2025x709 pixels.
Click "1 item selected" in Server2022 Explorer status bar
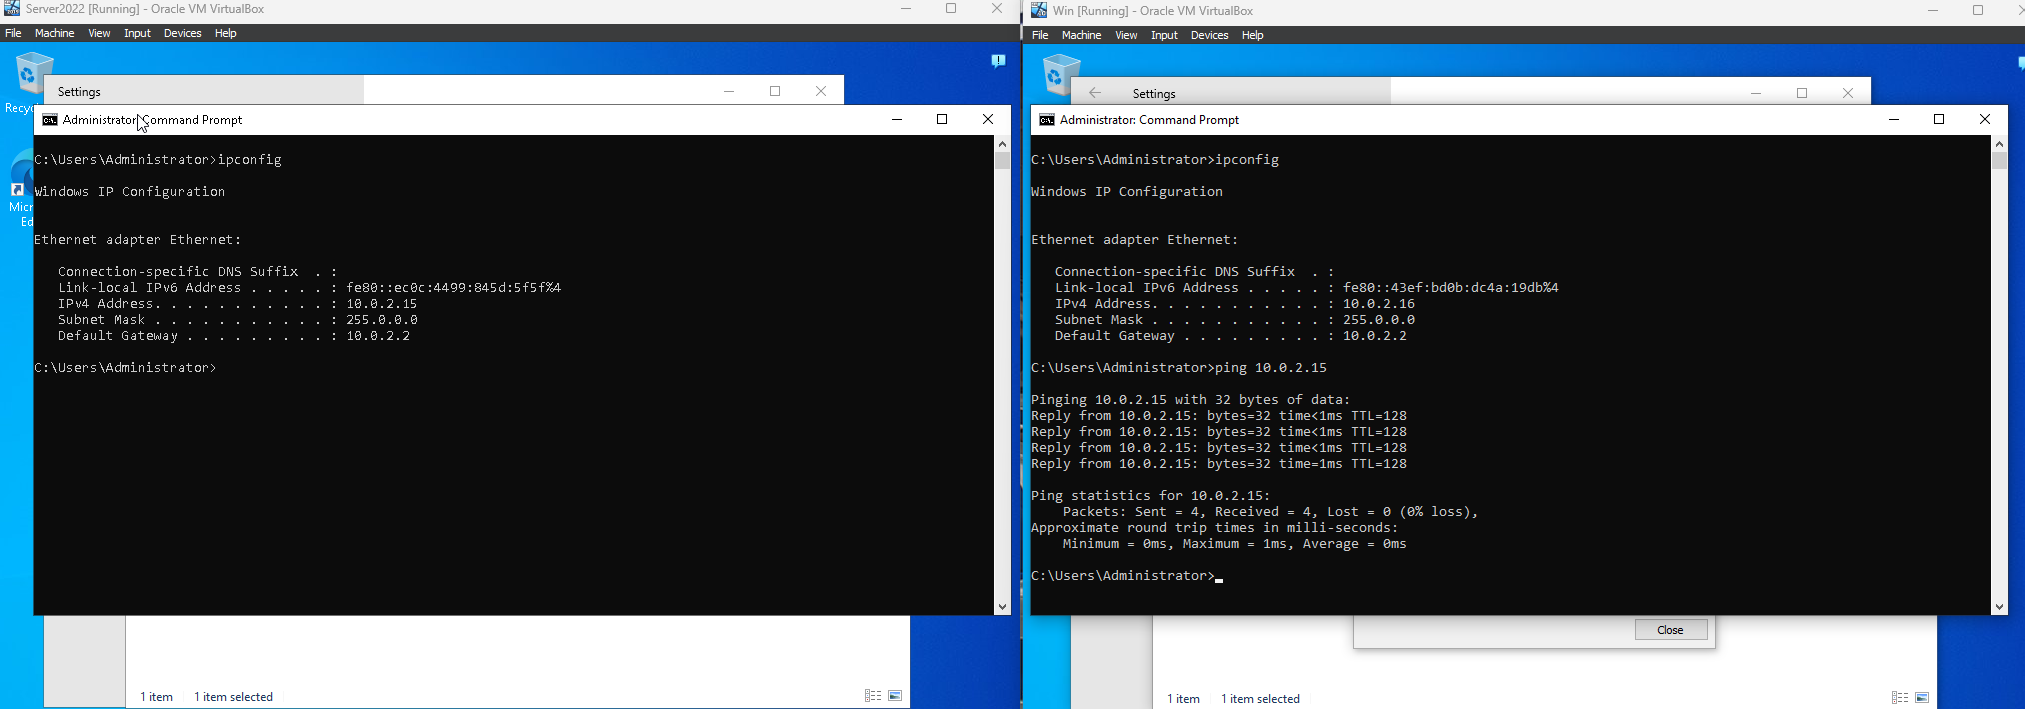(233, 697)
